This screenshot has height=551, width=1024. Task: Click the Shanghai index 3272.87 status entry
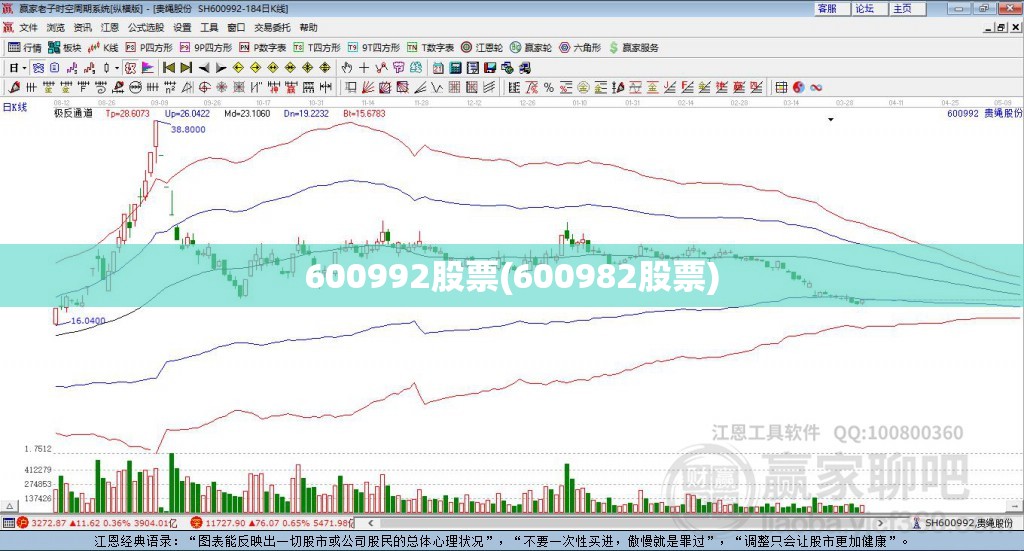[x=97, y=523]
